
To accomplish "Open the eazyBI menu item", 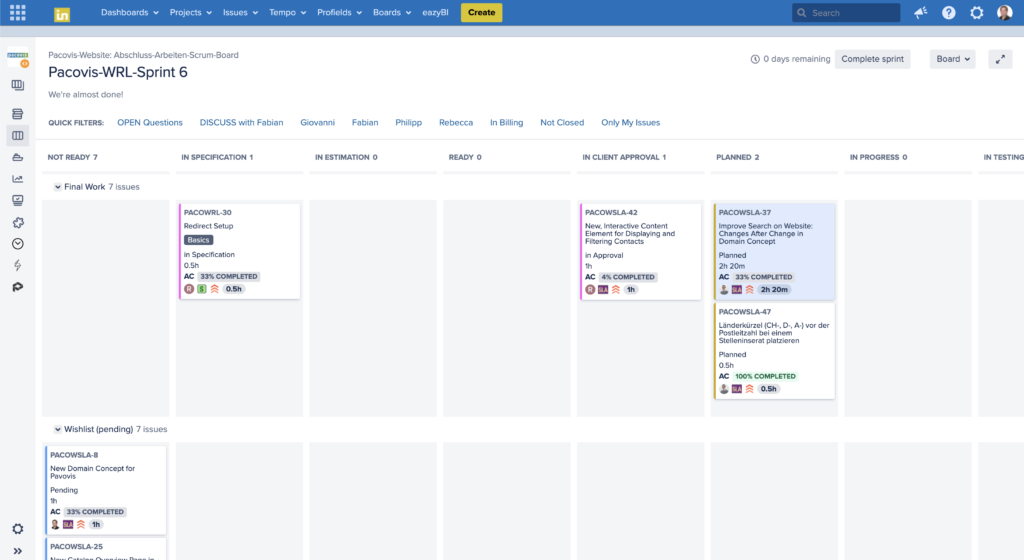I will pyautogui.click(x=435, y=12).
